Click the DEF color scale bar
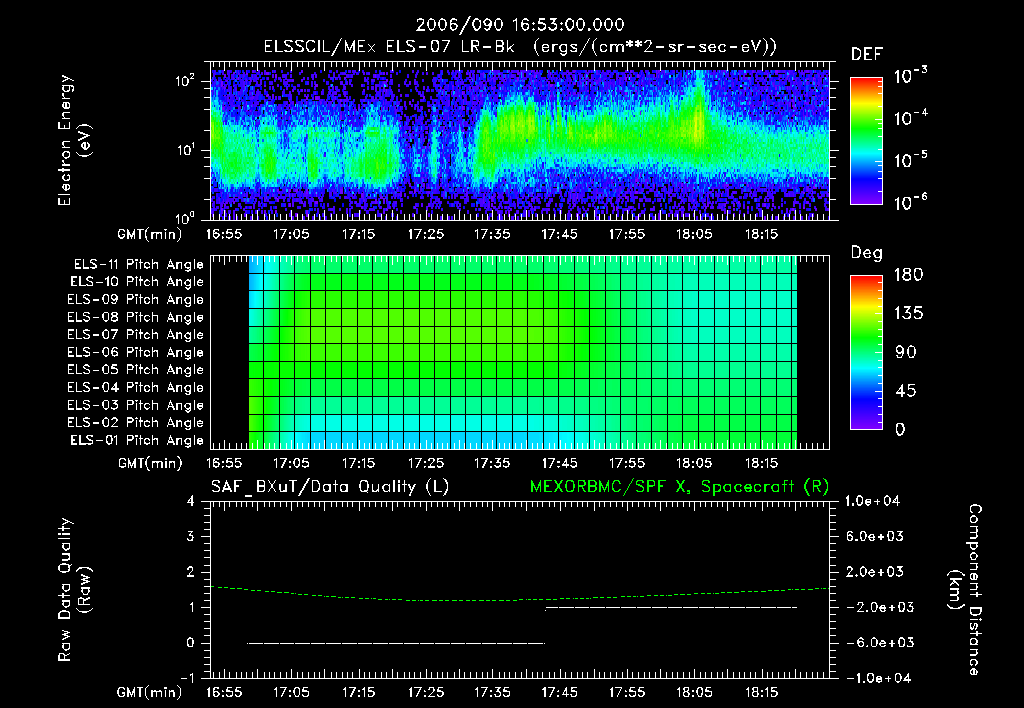This screenshot has height=708, width=1024. (x=866, y=141)
